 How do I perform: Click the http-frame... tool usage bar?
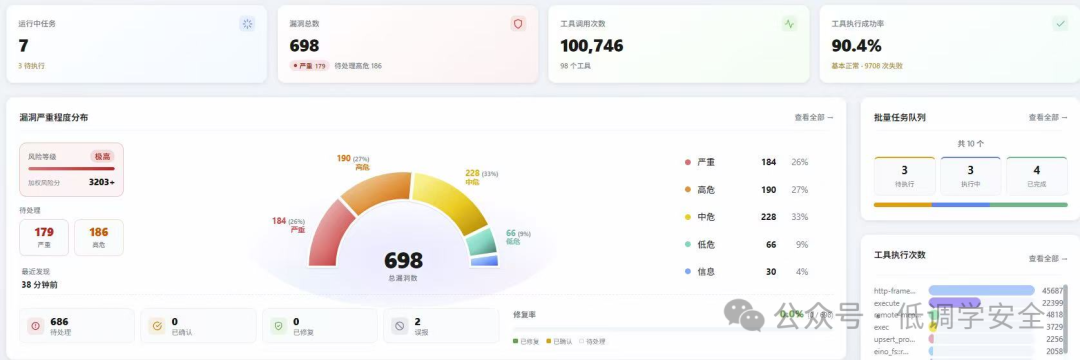point(982,290)
